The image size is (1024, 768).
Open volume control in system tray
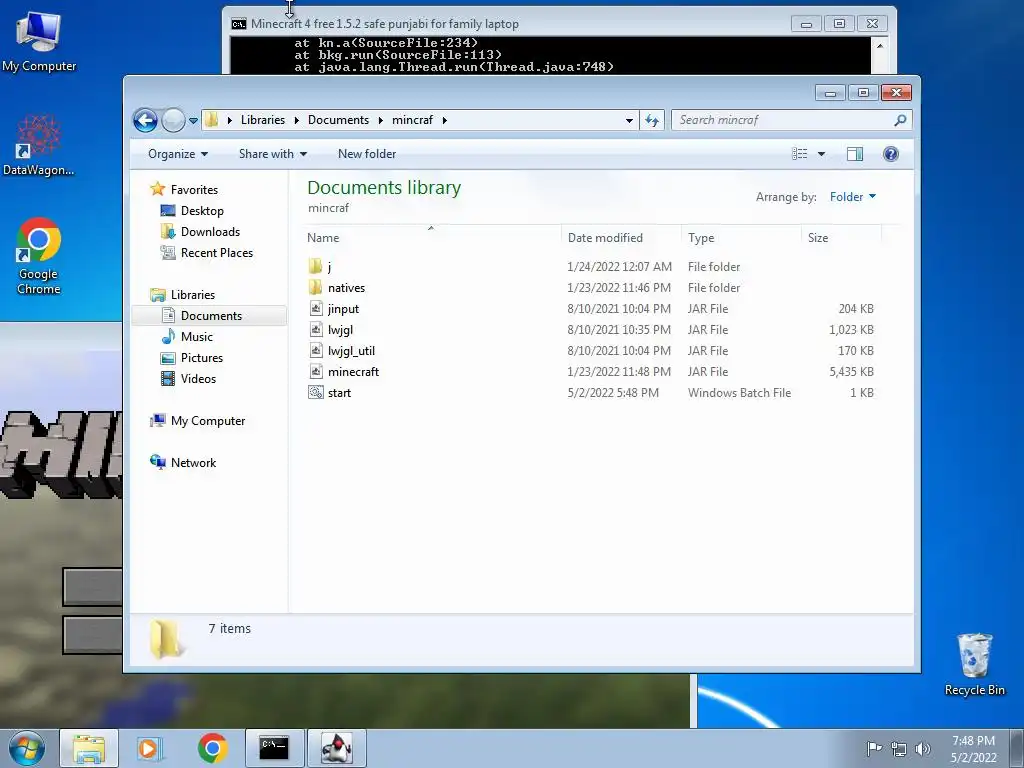point(922,749)
